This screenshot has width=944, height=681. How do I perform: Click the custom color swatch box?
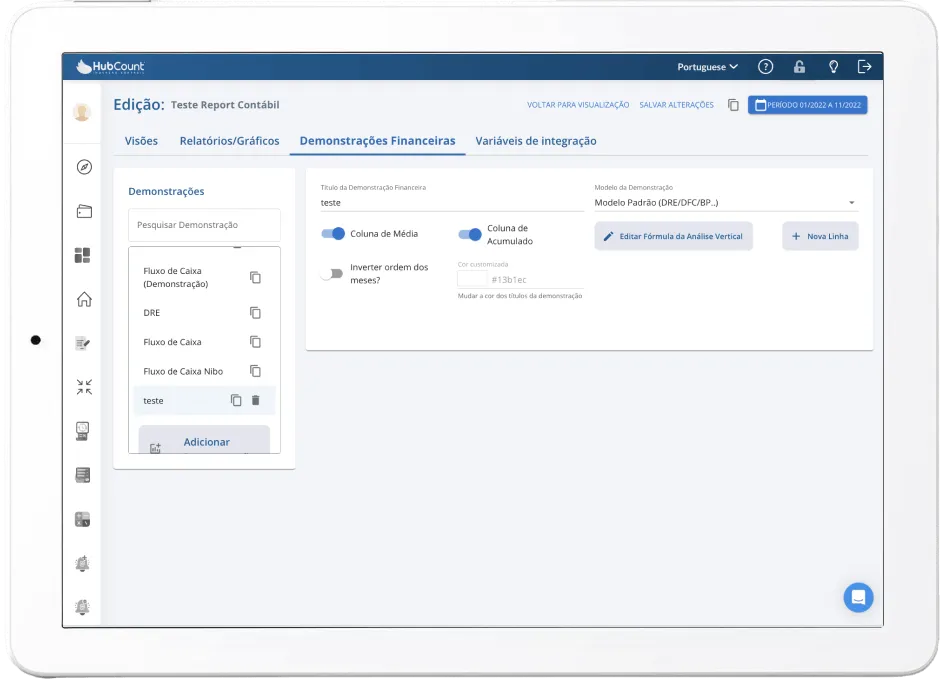click(x=472, y=279)
